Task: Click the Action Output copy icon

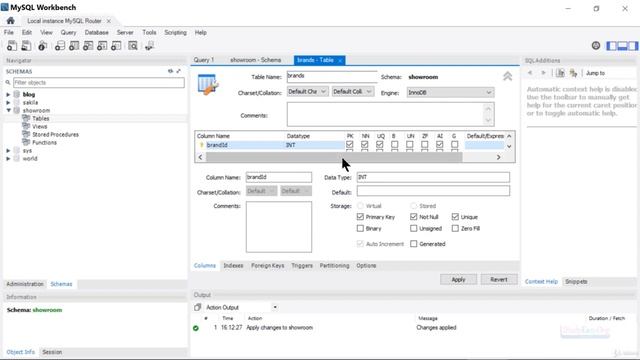Action: (x=198, y=307)
